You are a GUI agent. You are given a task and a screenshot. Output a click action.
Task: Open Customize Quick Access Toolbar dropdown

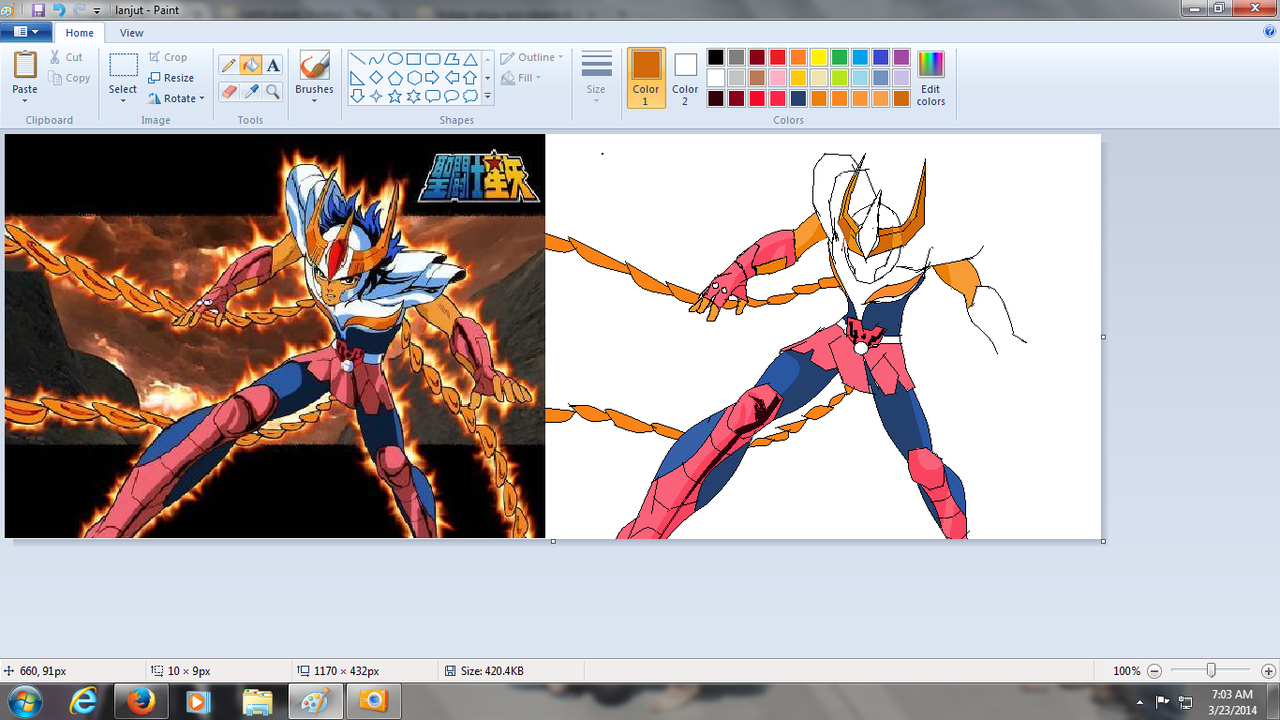pyautogui.click(x=97, y=10)
